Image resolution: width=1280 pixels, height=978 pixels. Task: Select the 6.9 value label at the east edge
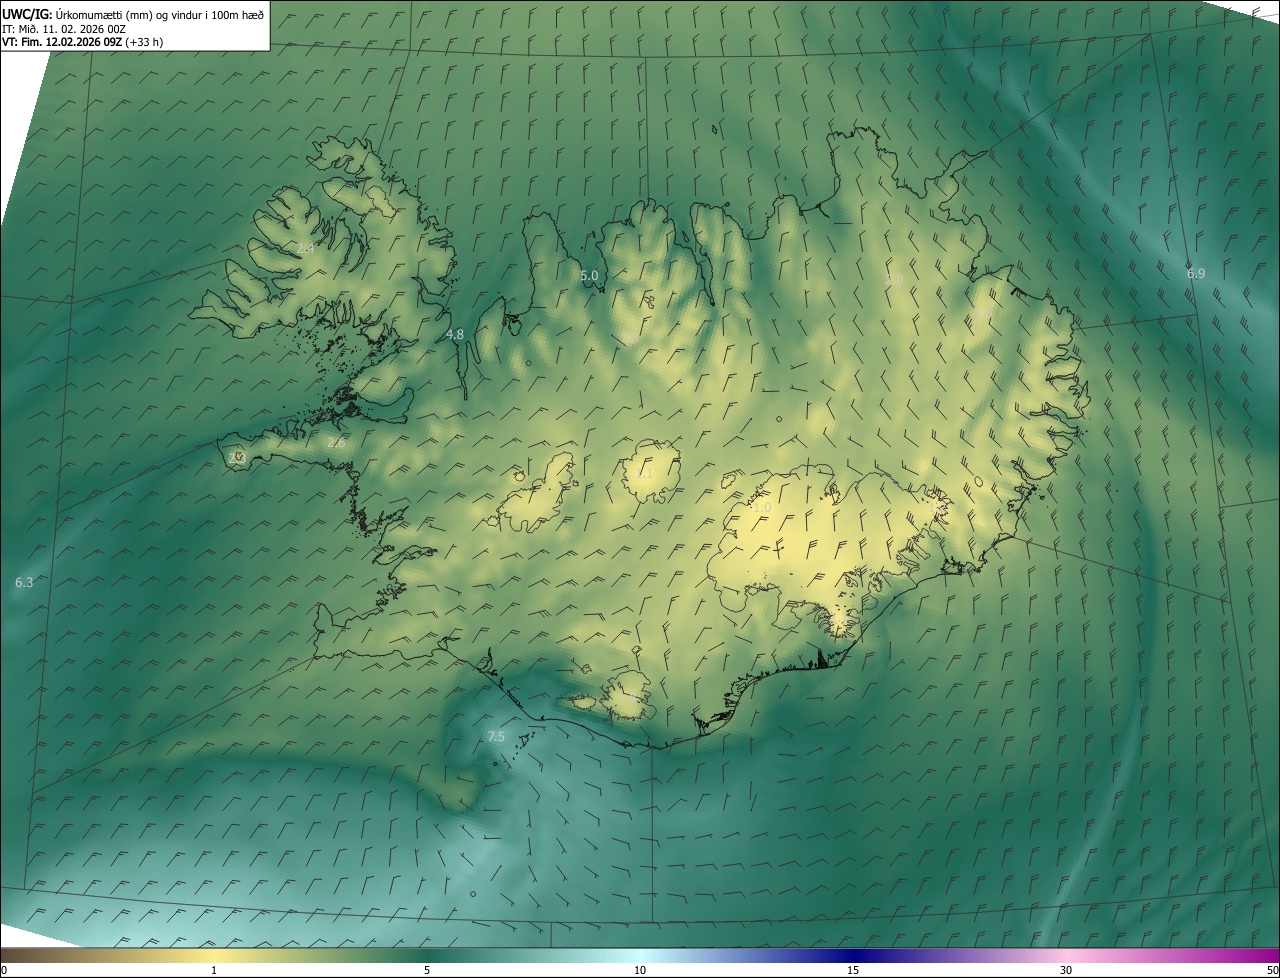1196,274
